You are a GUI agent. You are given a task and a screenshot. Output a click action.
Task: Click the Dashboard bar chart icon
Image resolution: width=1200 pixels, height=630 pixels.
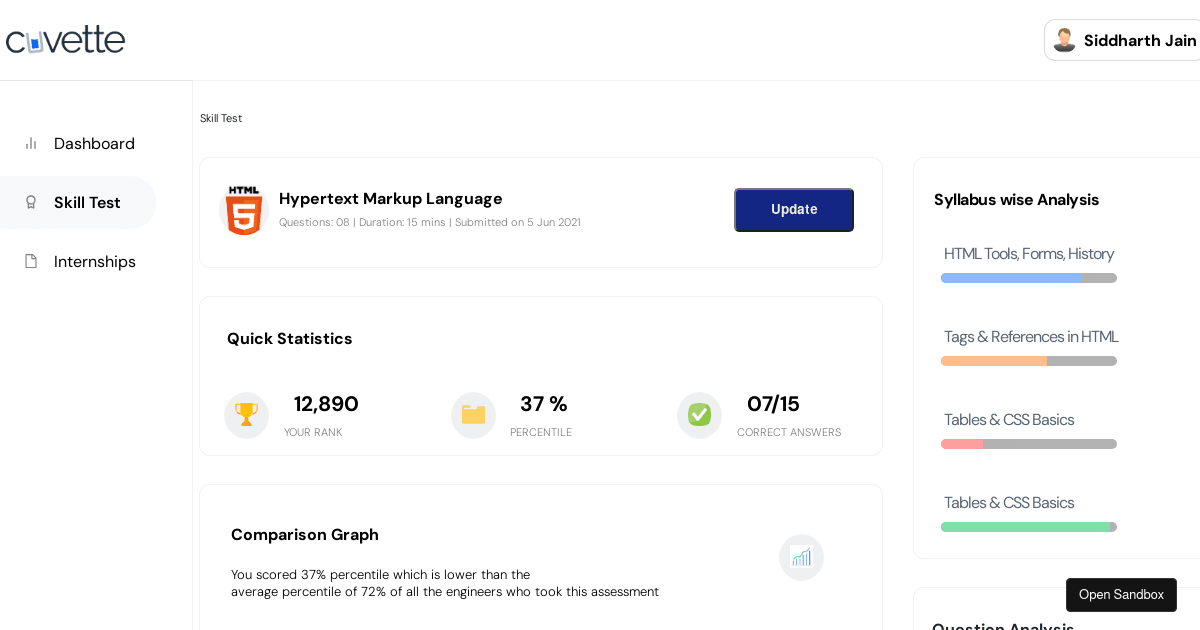tap(31, 143)
